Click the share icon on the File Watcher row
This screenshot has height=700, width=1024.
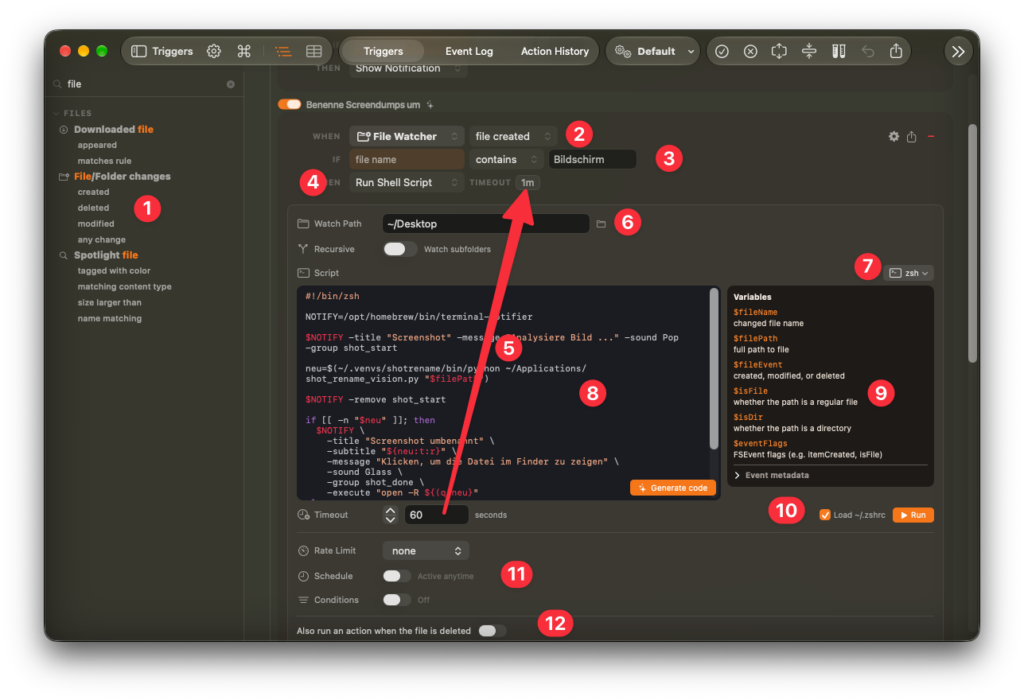coord(912,136)
